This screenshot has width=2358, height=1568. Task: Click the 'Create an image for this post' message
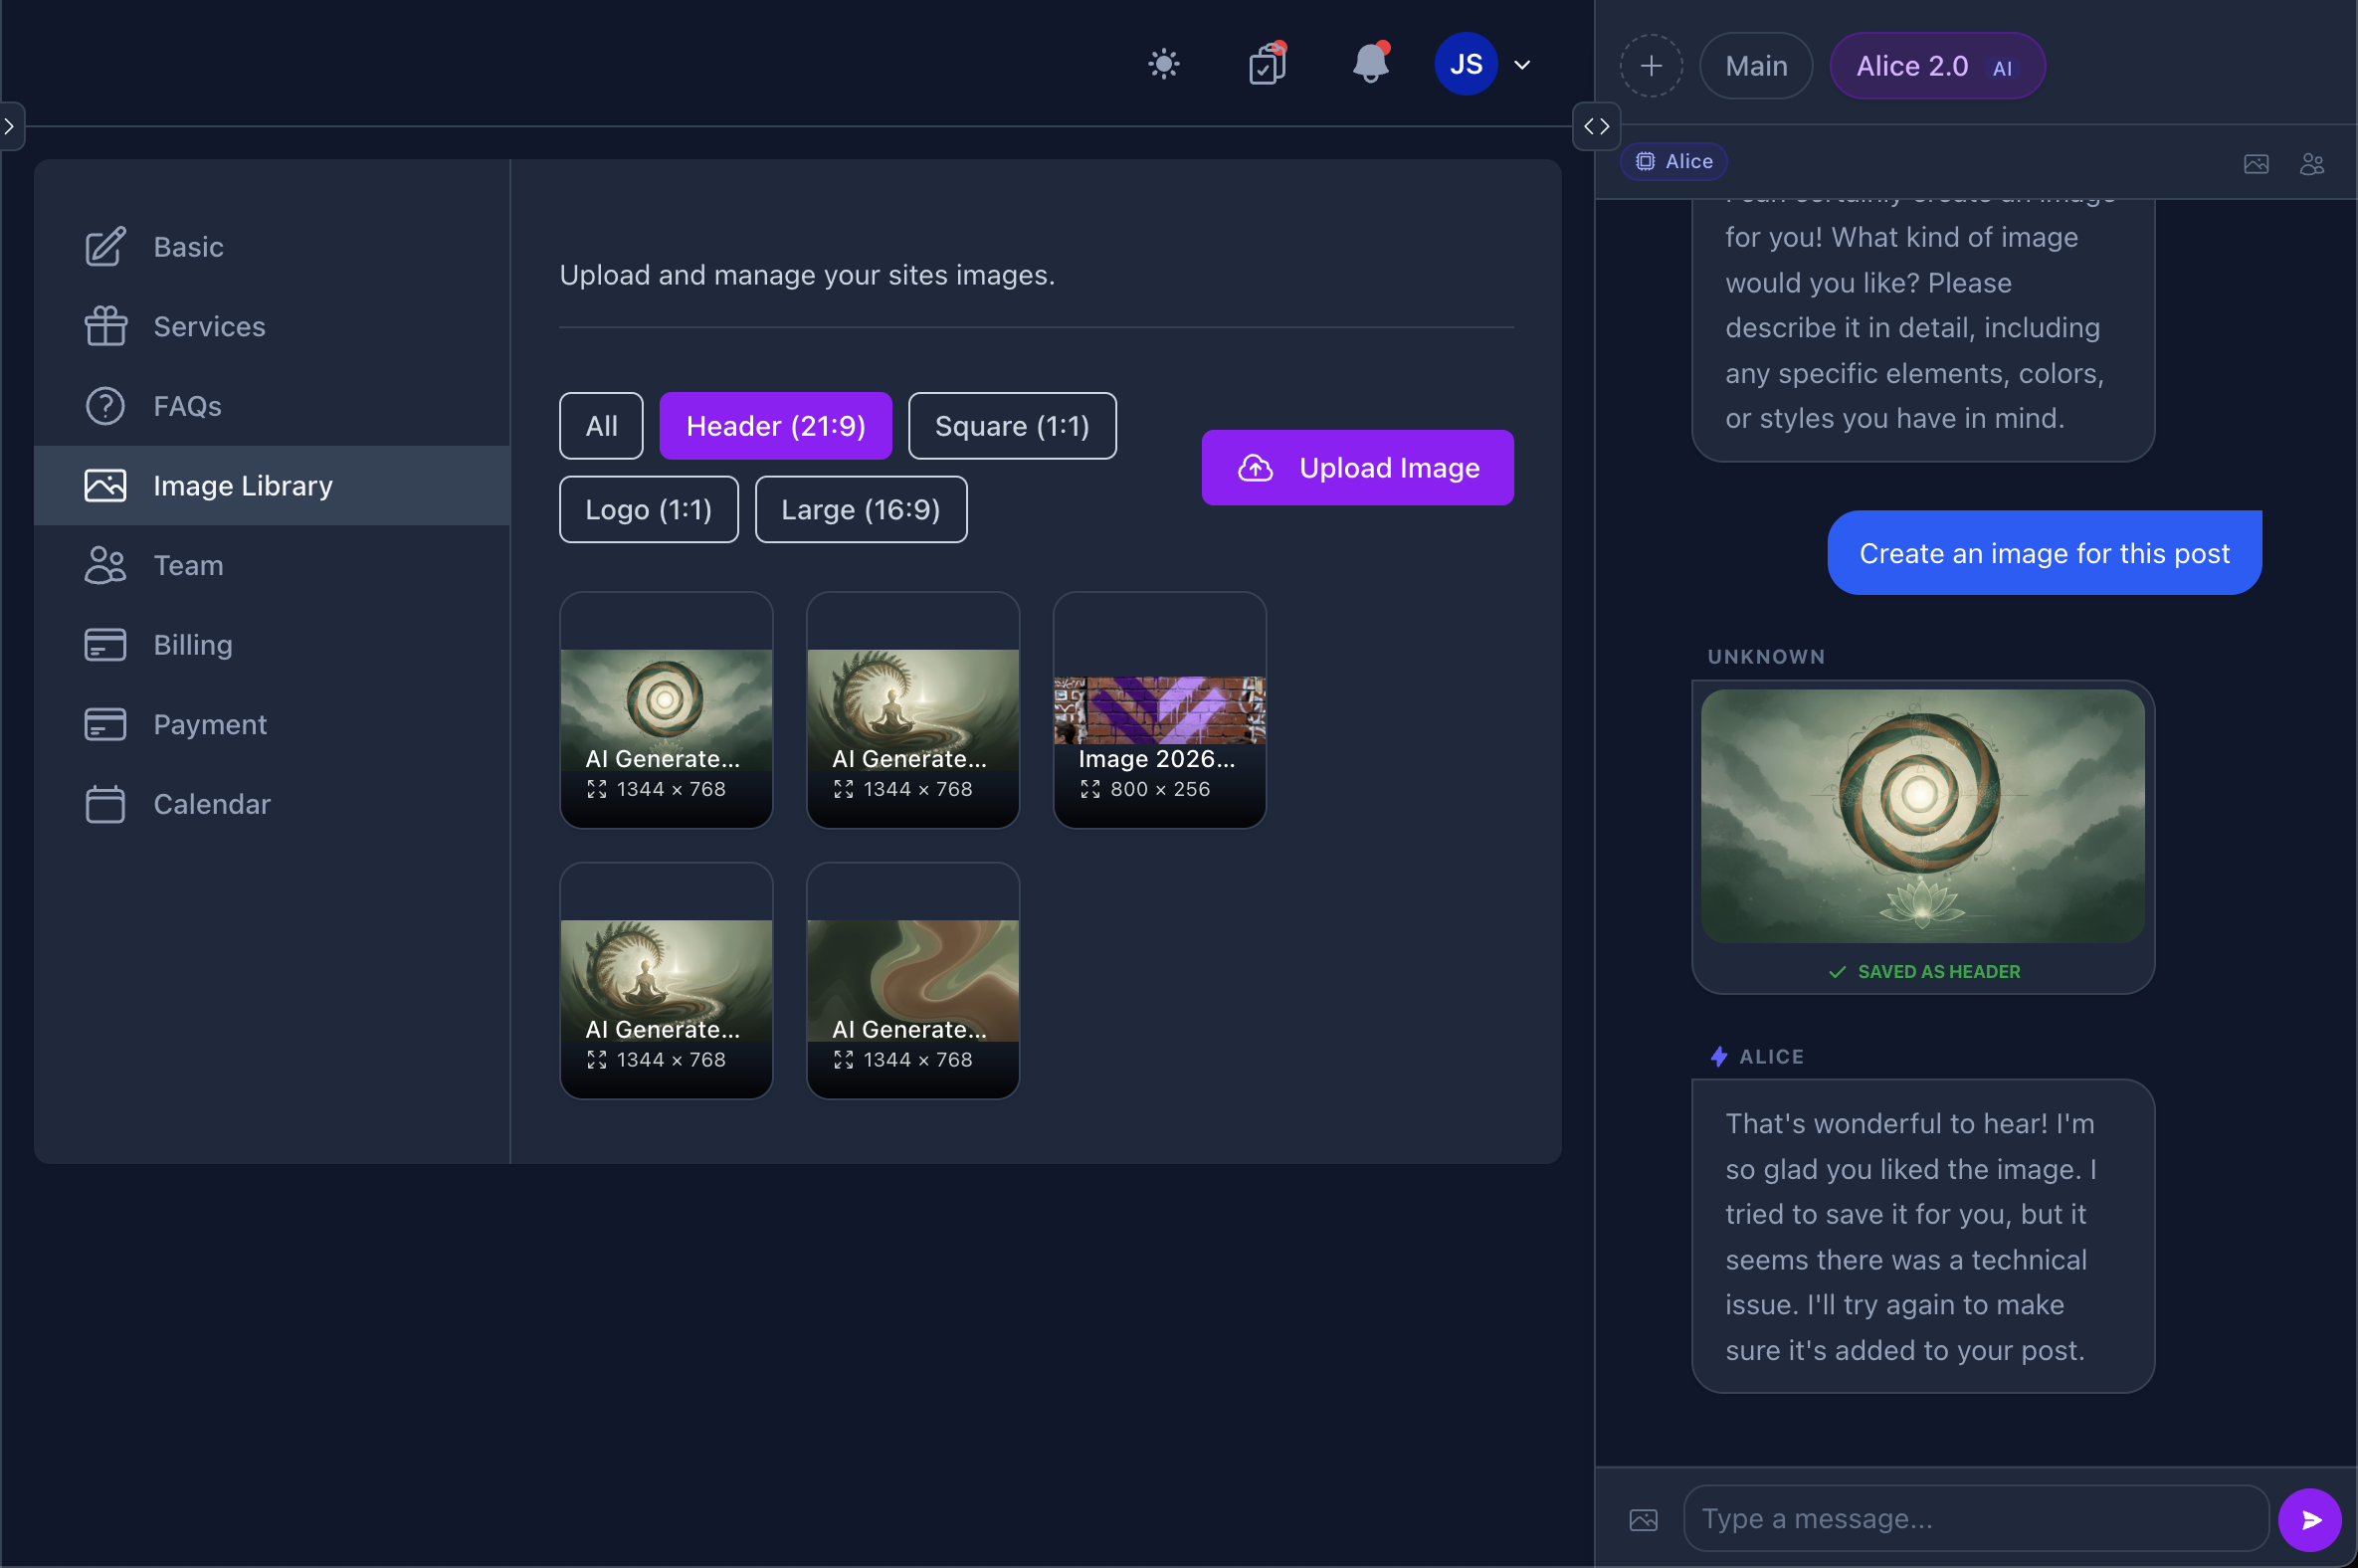coord(2044,553)
